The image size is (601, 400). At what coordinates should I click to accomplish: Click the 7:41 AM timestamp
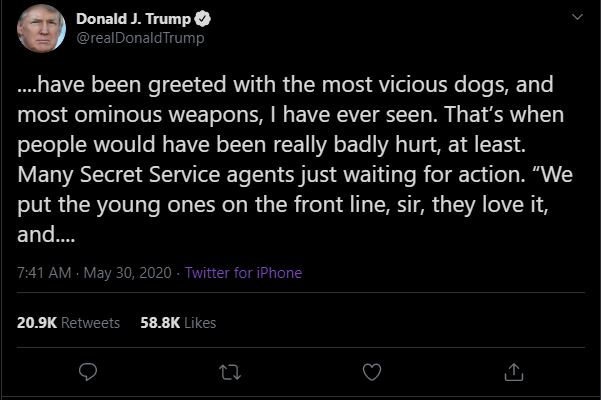[x=44, y=273]
